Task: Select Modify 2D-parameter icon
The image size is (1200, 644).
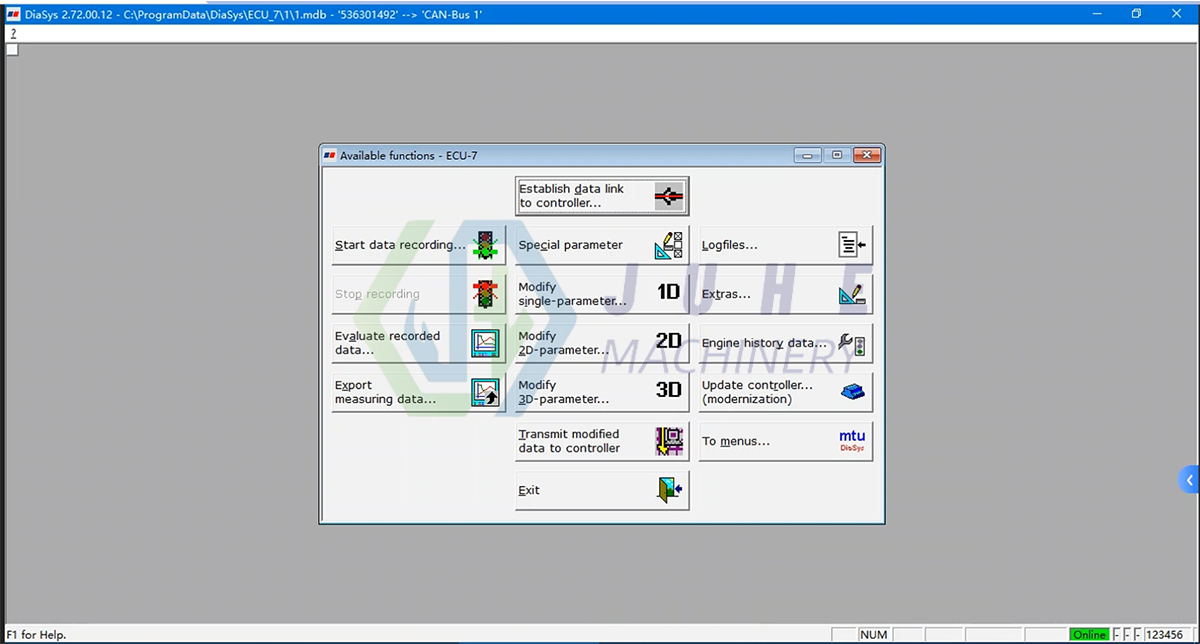Action: (668, 342)
